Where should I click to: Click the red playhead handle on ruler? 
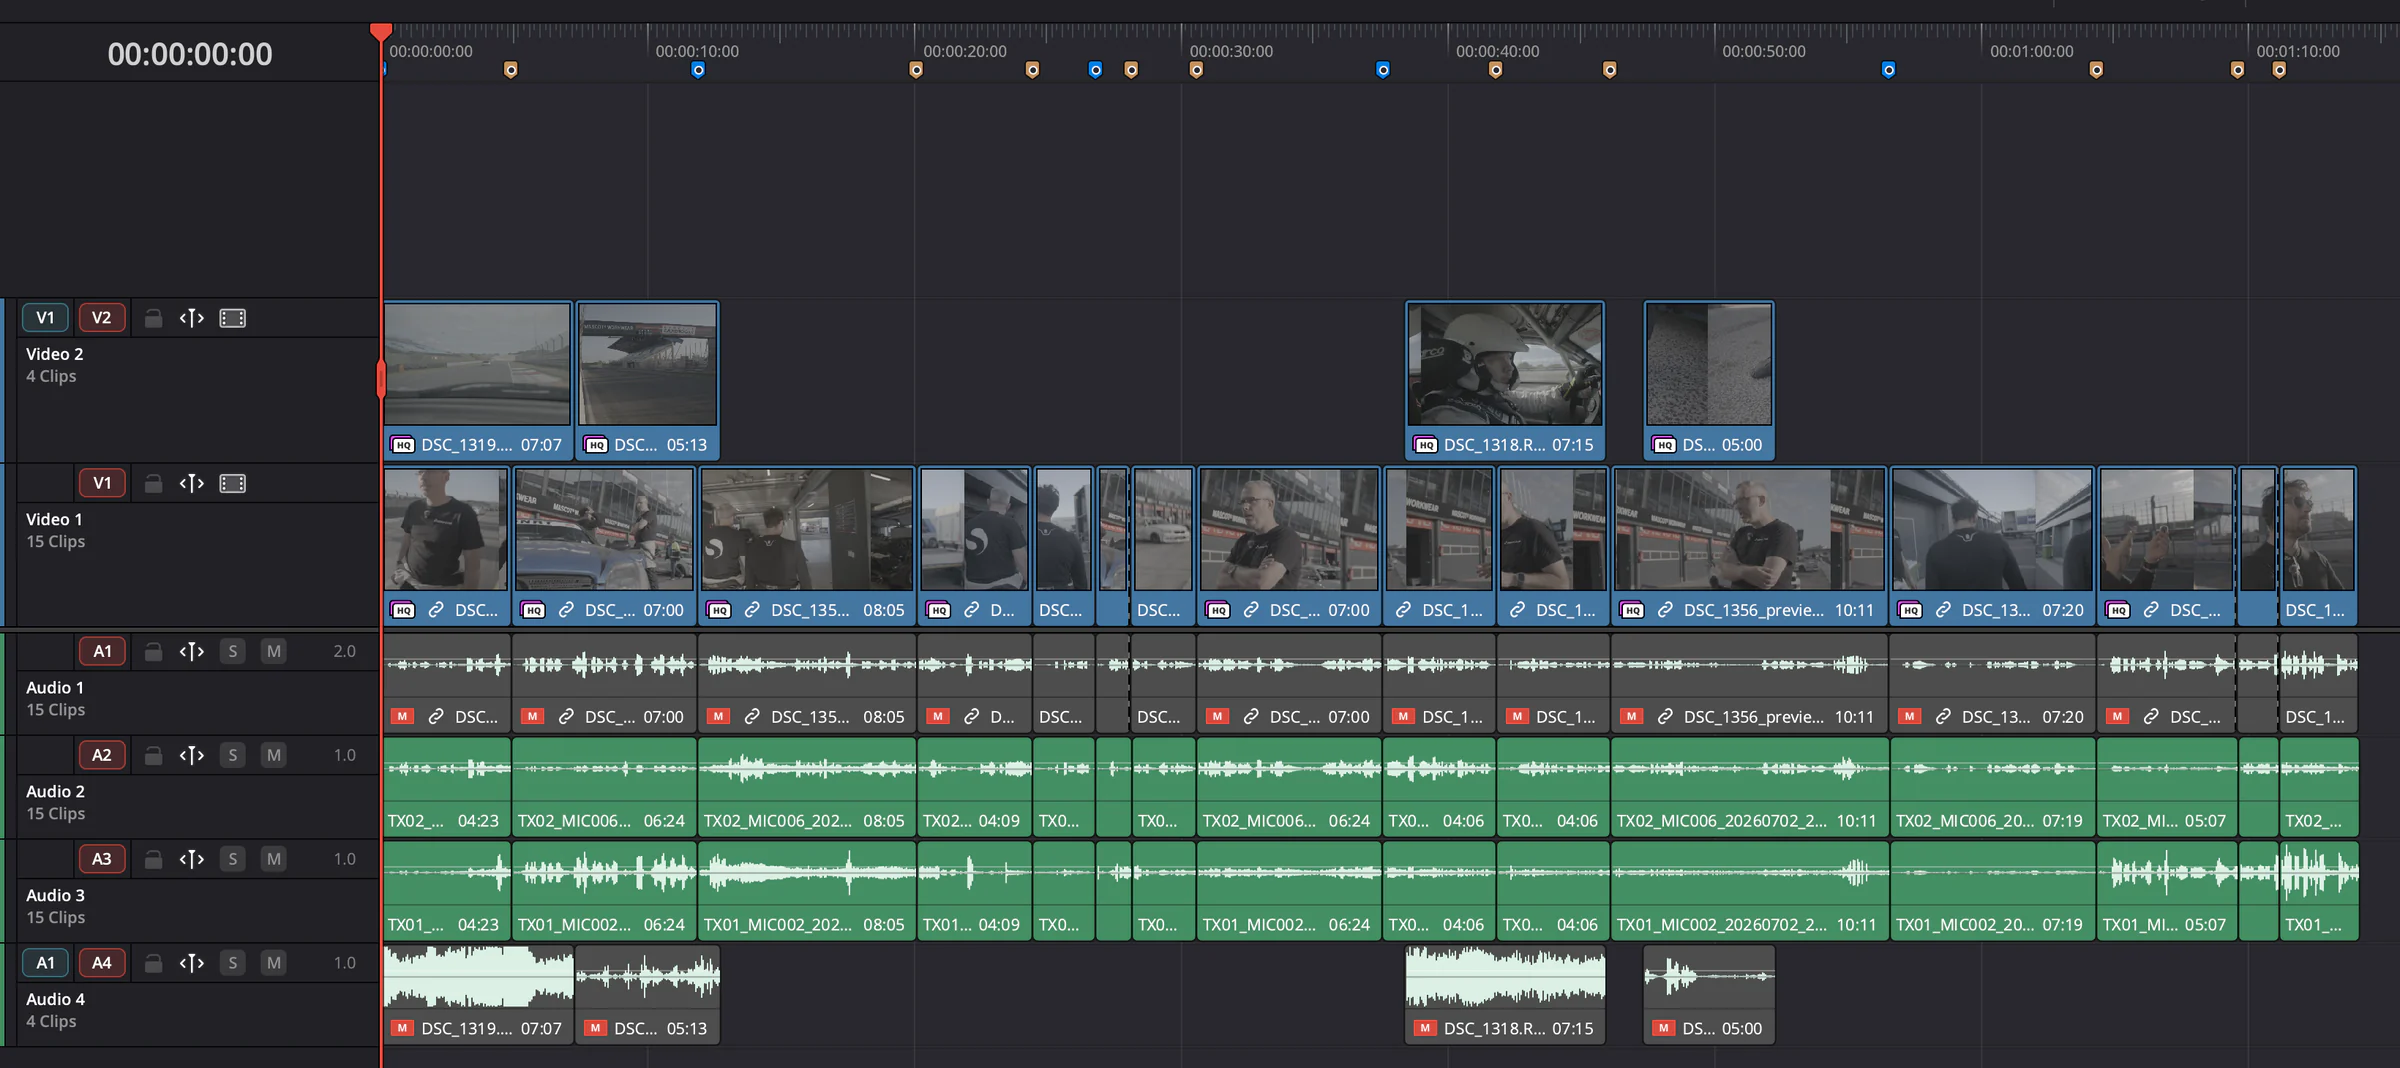click(381, 32)
